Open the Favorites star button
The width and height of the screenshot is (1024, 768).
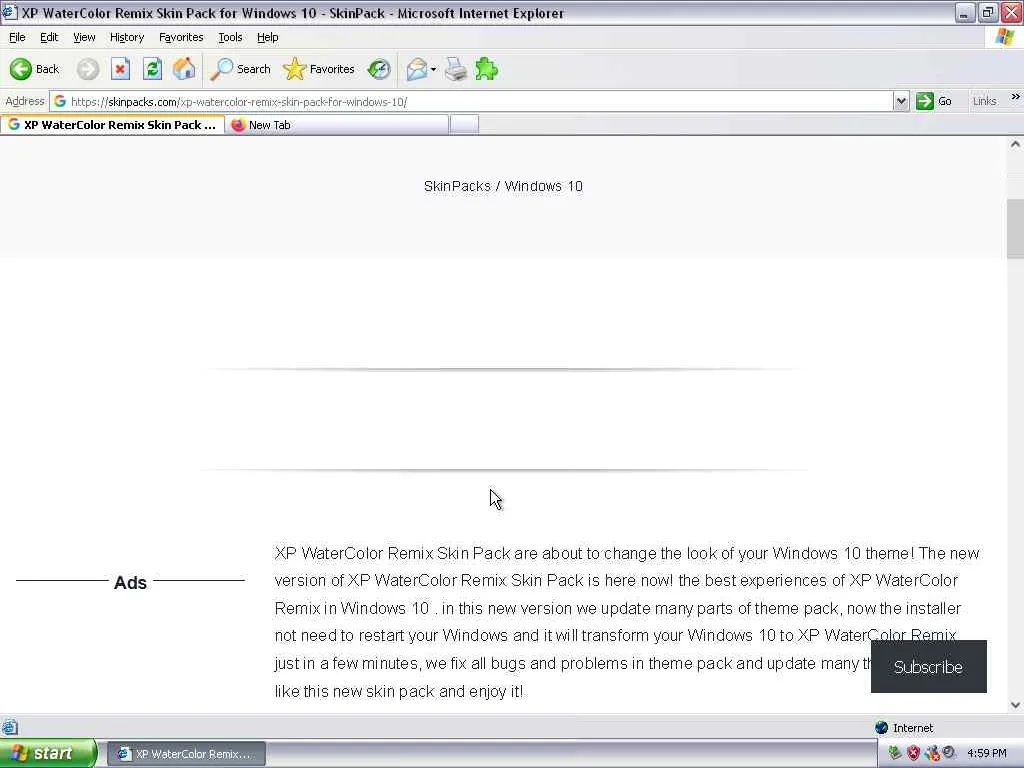pos(319,69)
